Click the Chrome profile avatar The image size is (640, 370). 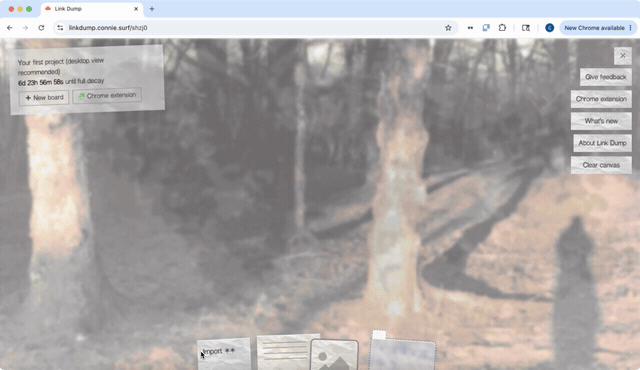549,28
